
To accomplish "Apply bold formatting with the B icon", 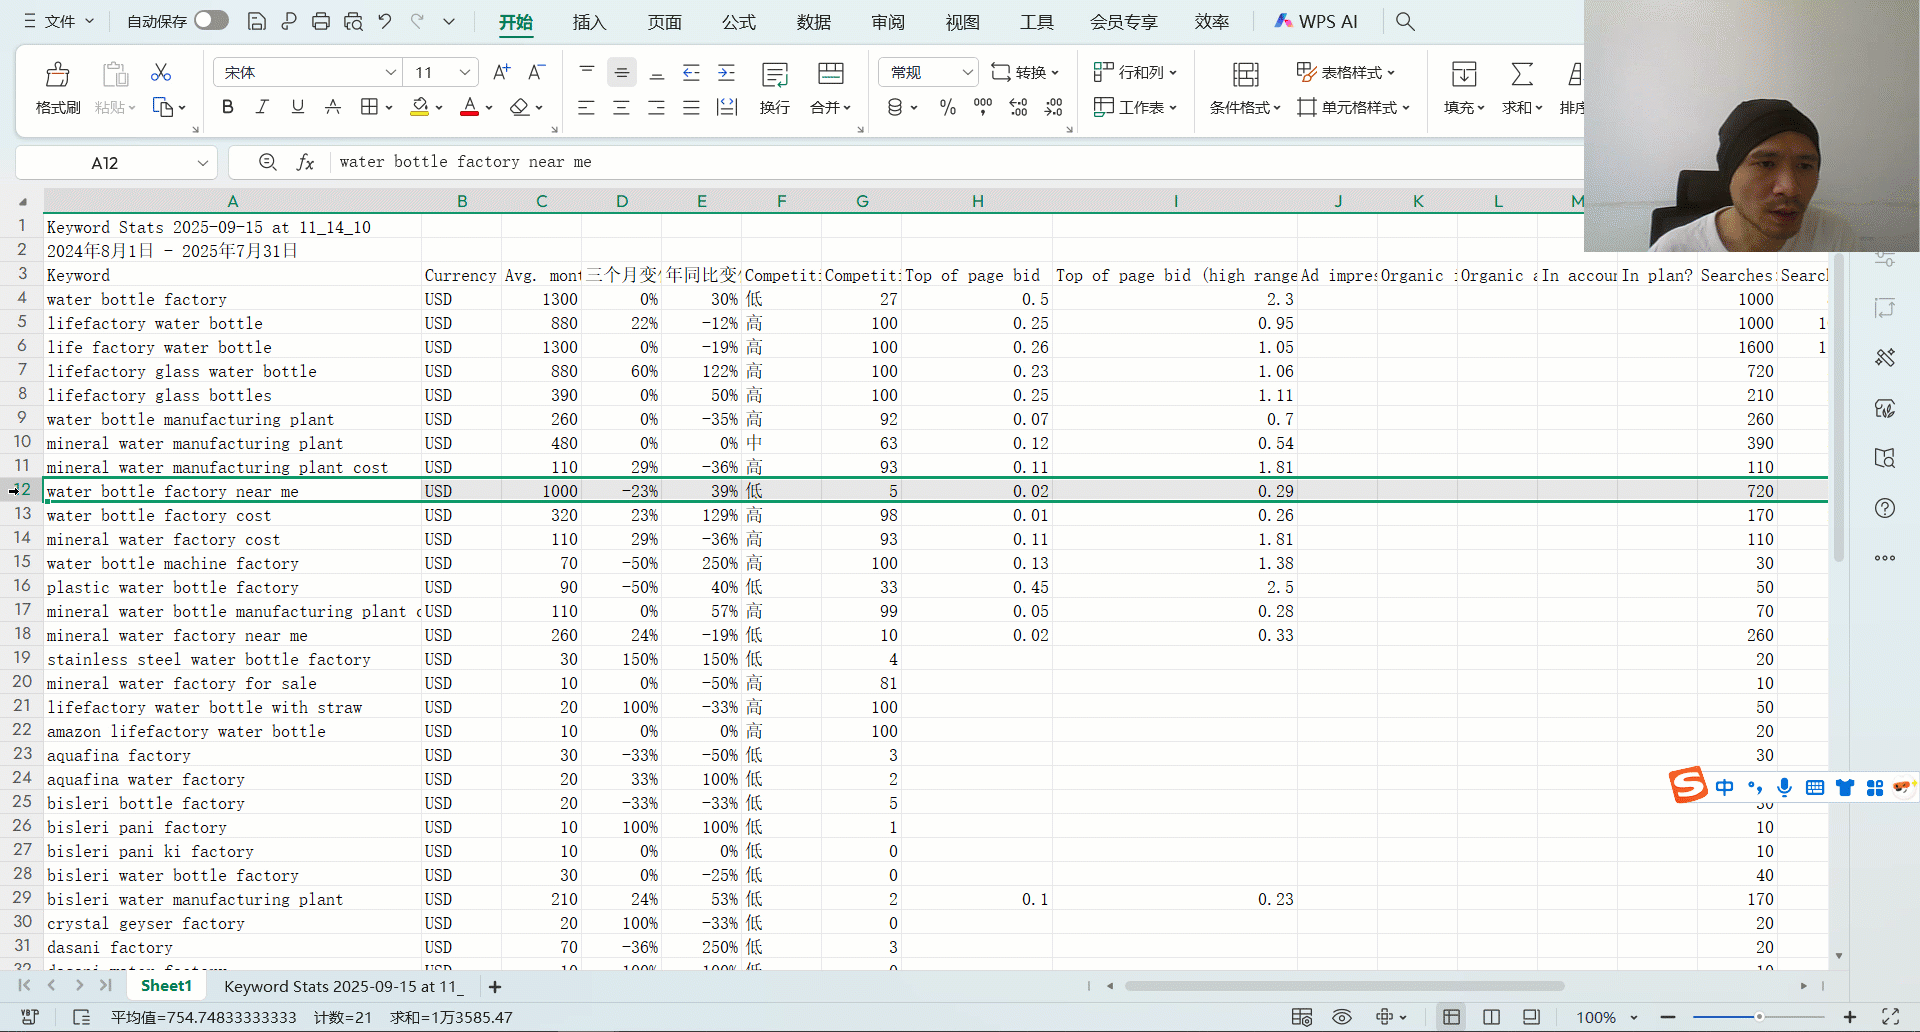I will [228, 107].
